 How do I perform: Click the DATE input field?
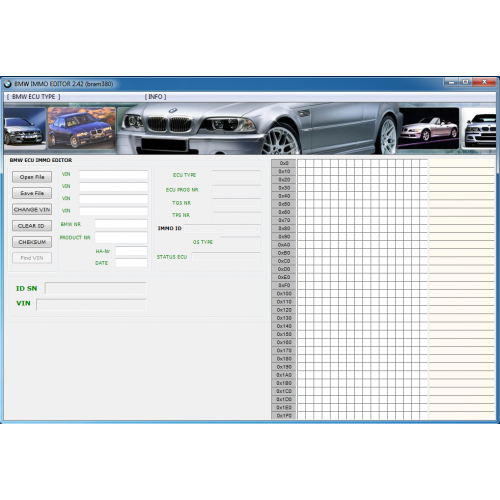[x=131, y=263]
